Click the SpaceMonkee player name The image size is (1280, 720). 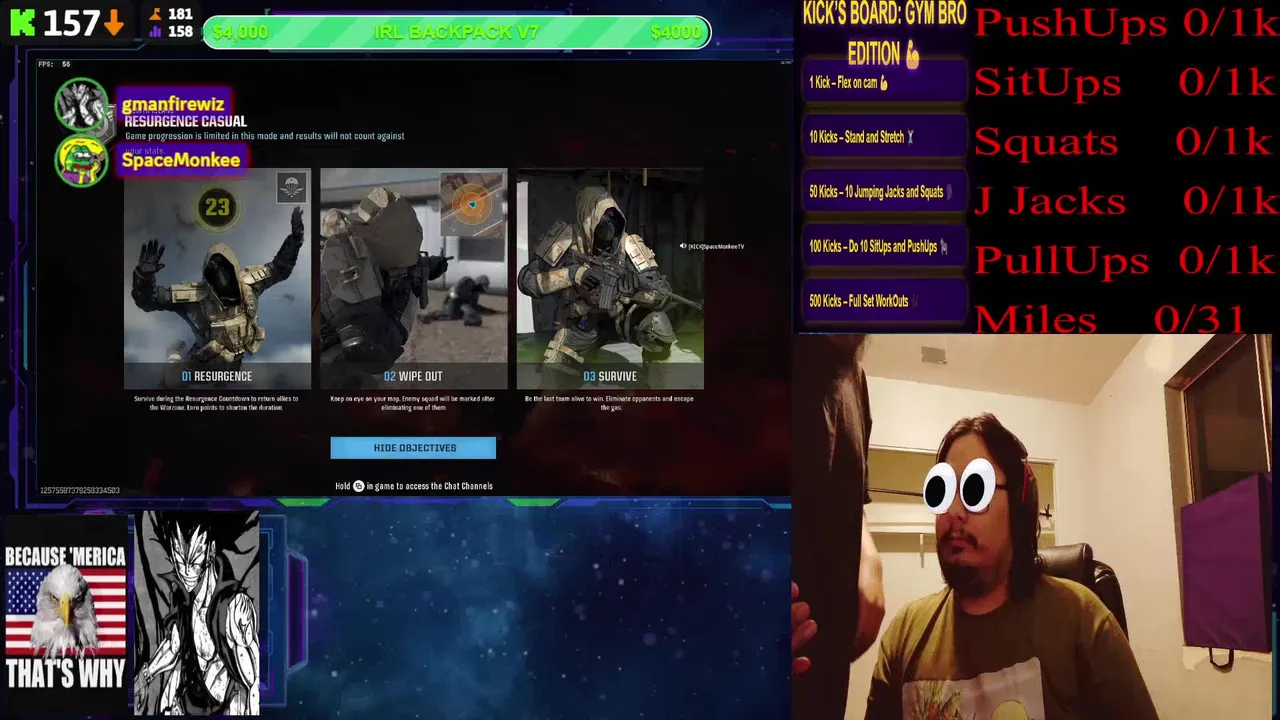180,160
